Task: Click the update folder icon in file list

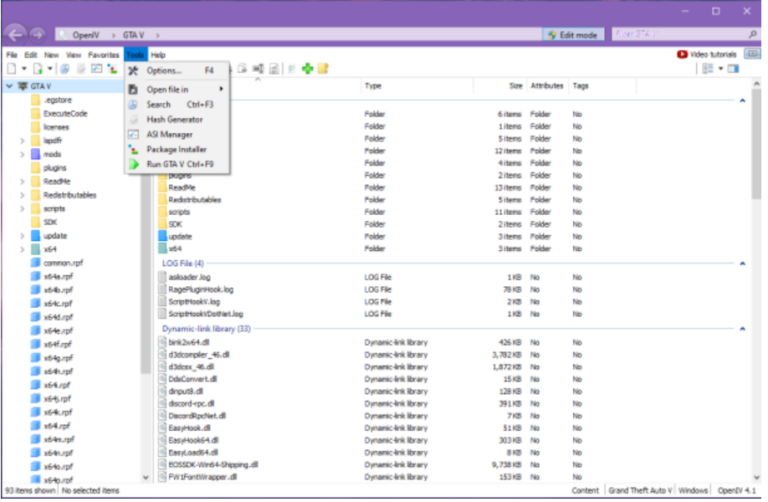Action: pyautogui.click(x=163, y=236)
